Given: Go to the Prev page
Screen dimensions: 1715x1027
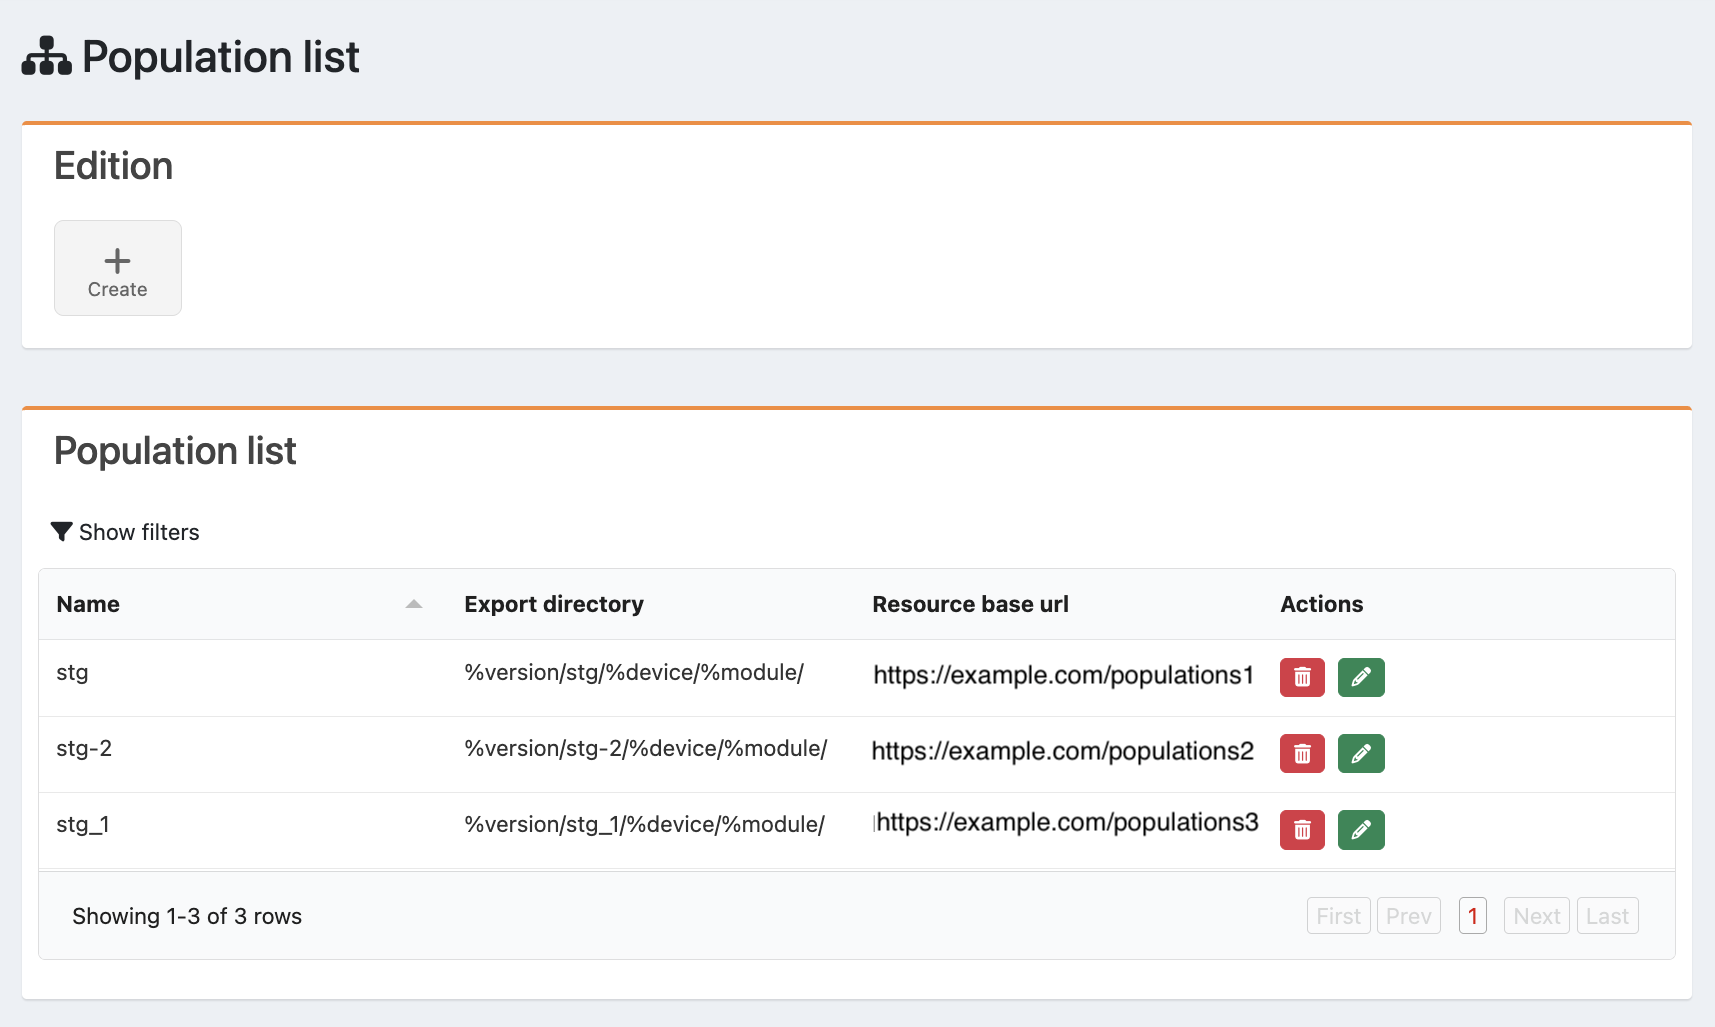Looking at the screenshot, I should coord(1408,916).
